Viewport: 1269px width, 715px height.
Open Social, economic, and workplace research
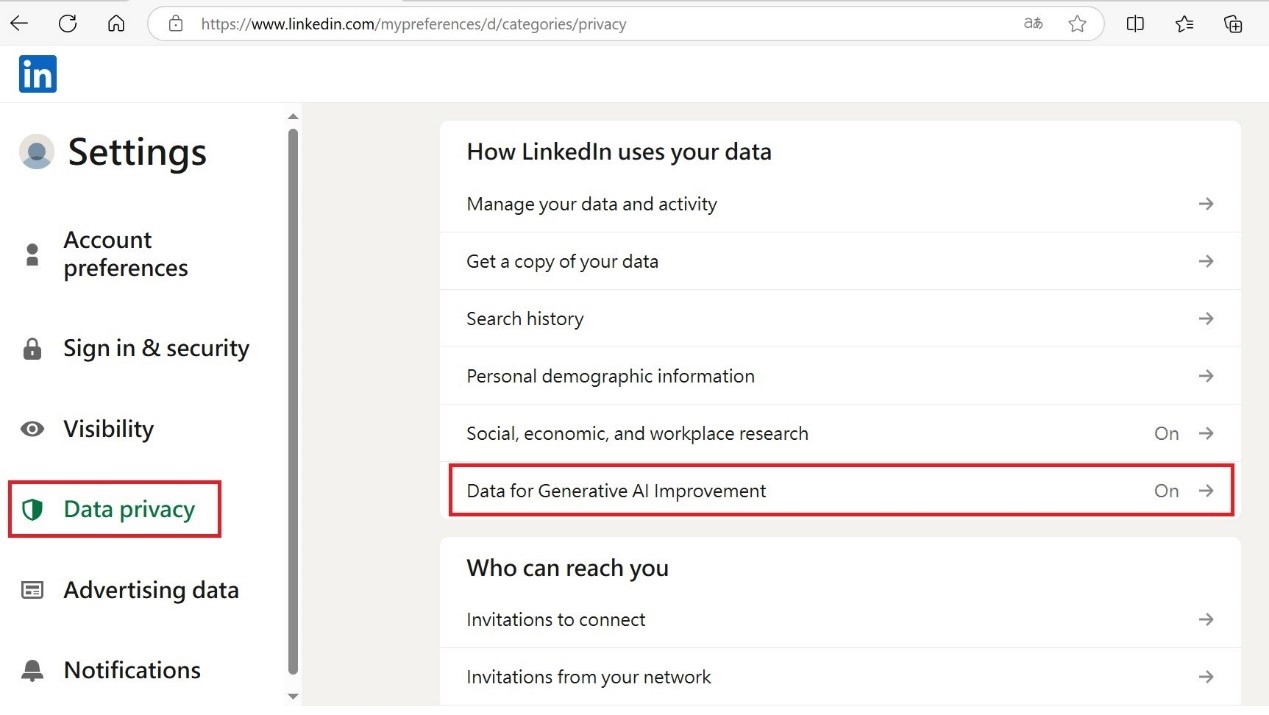click(840, 433)
